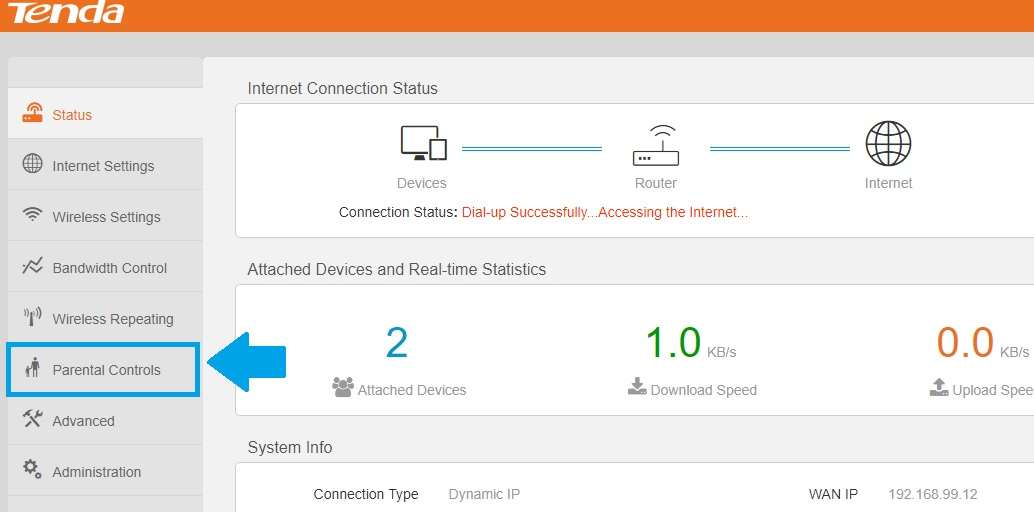The width and height of the screenshot is (1034, 512).
Task: Open Internet Settings menu item
Action: (105, 165)
